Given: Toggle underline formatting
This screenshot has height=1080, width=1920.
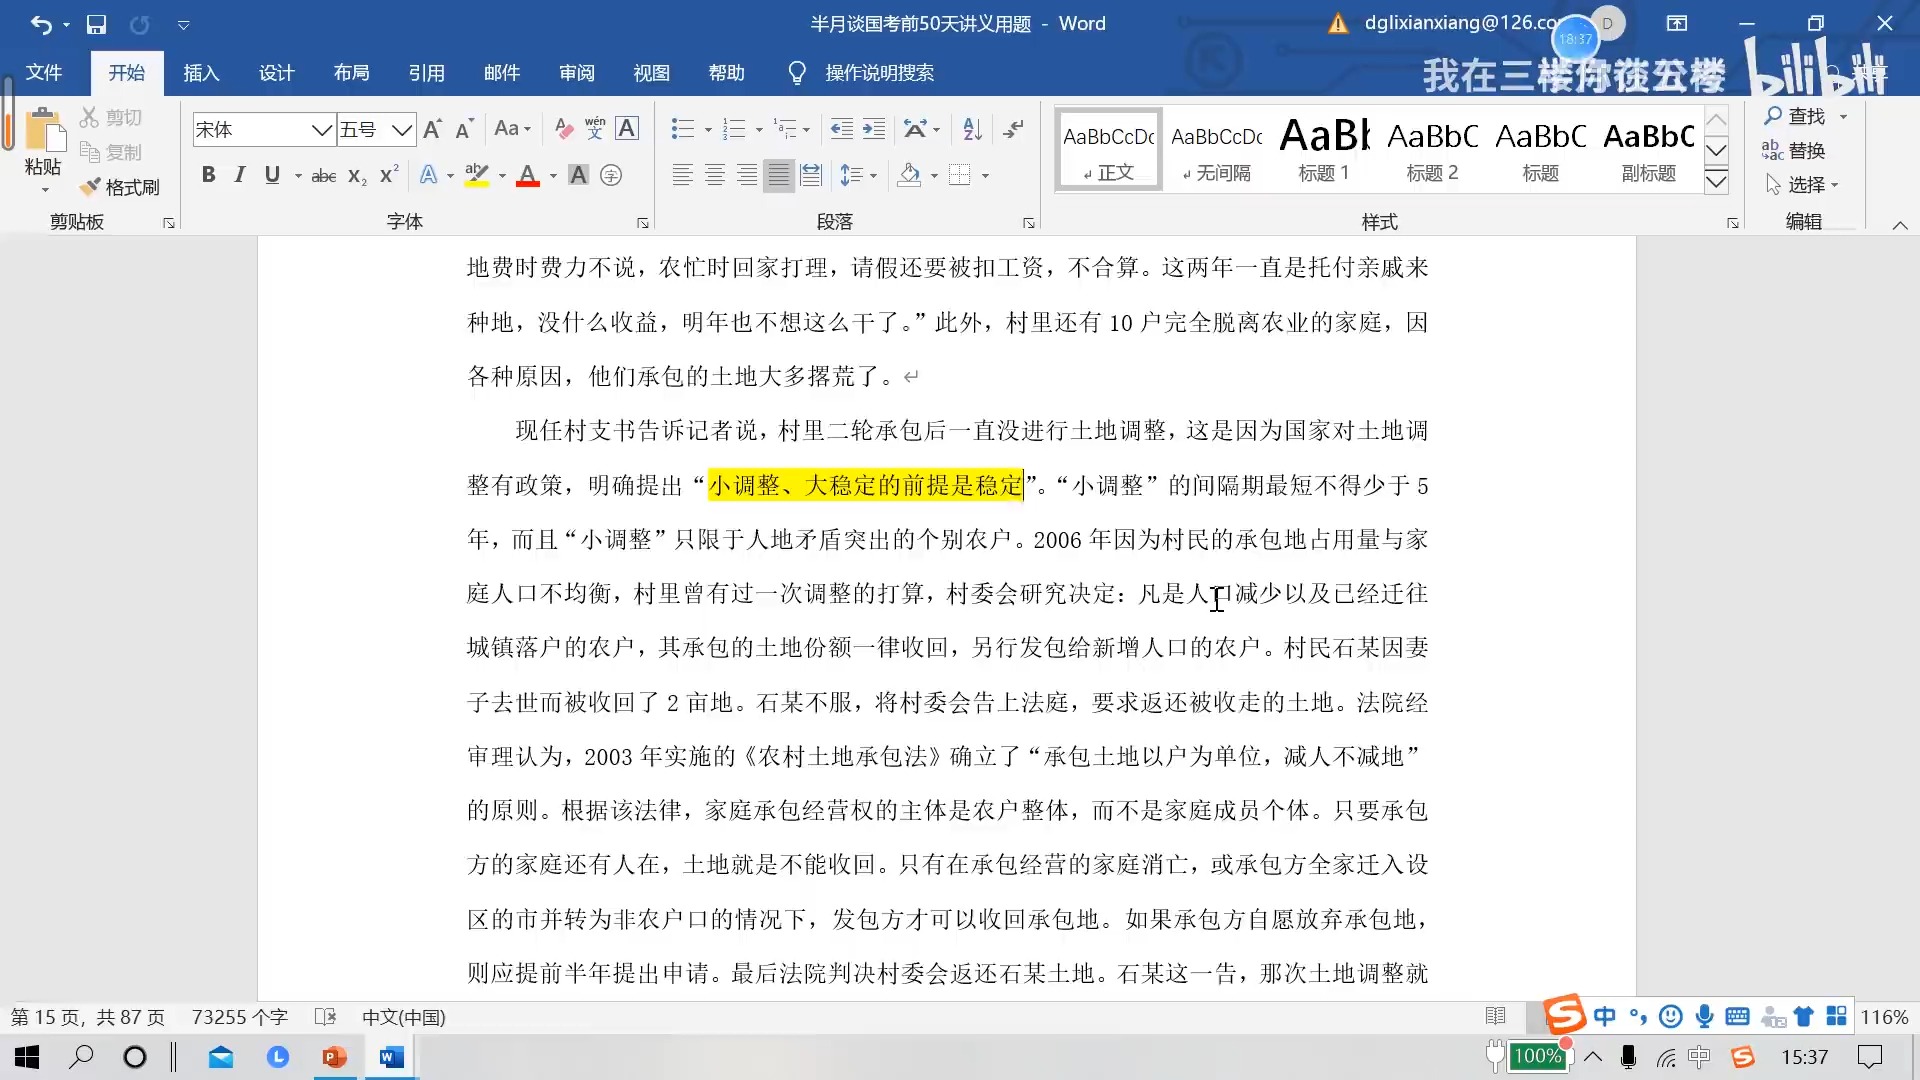Looking at the screenshot, I should pyautogui.click(x=272, y=175).
